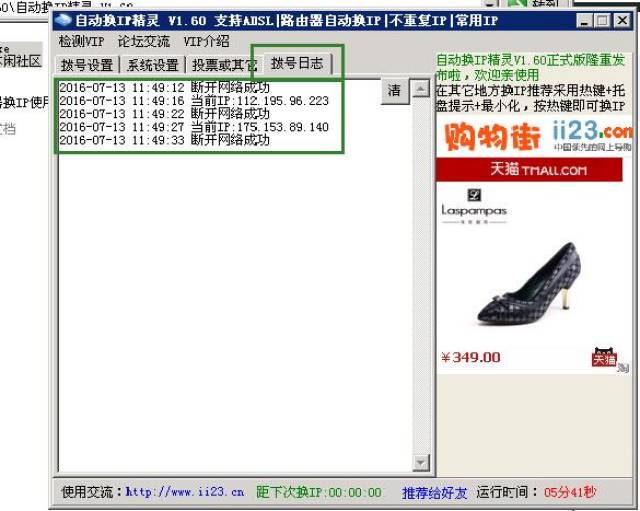Click the 天猫 TMALL.COM red banner
640x511 pixels.
click(x=529, y=169)
